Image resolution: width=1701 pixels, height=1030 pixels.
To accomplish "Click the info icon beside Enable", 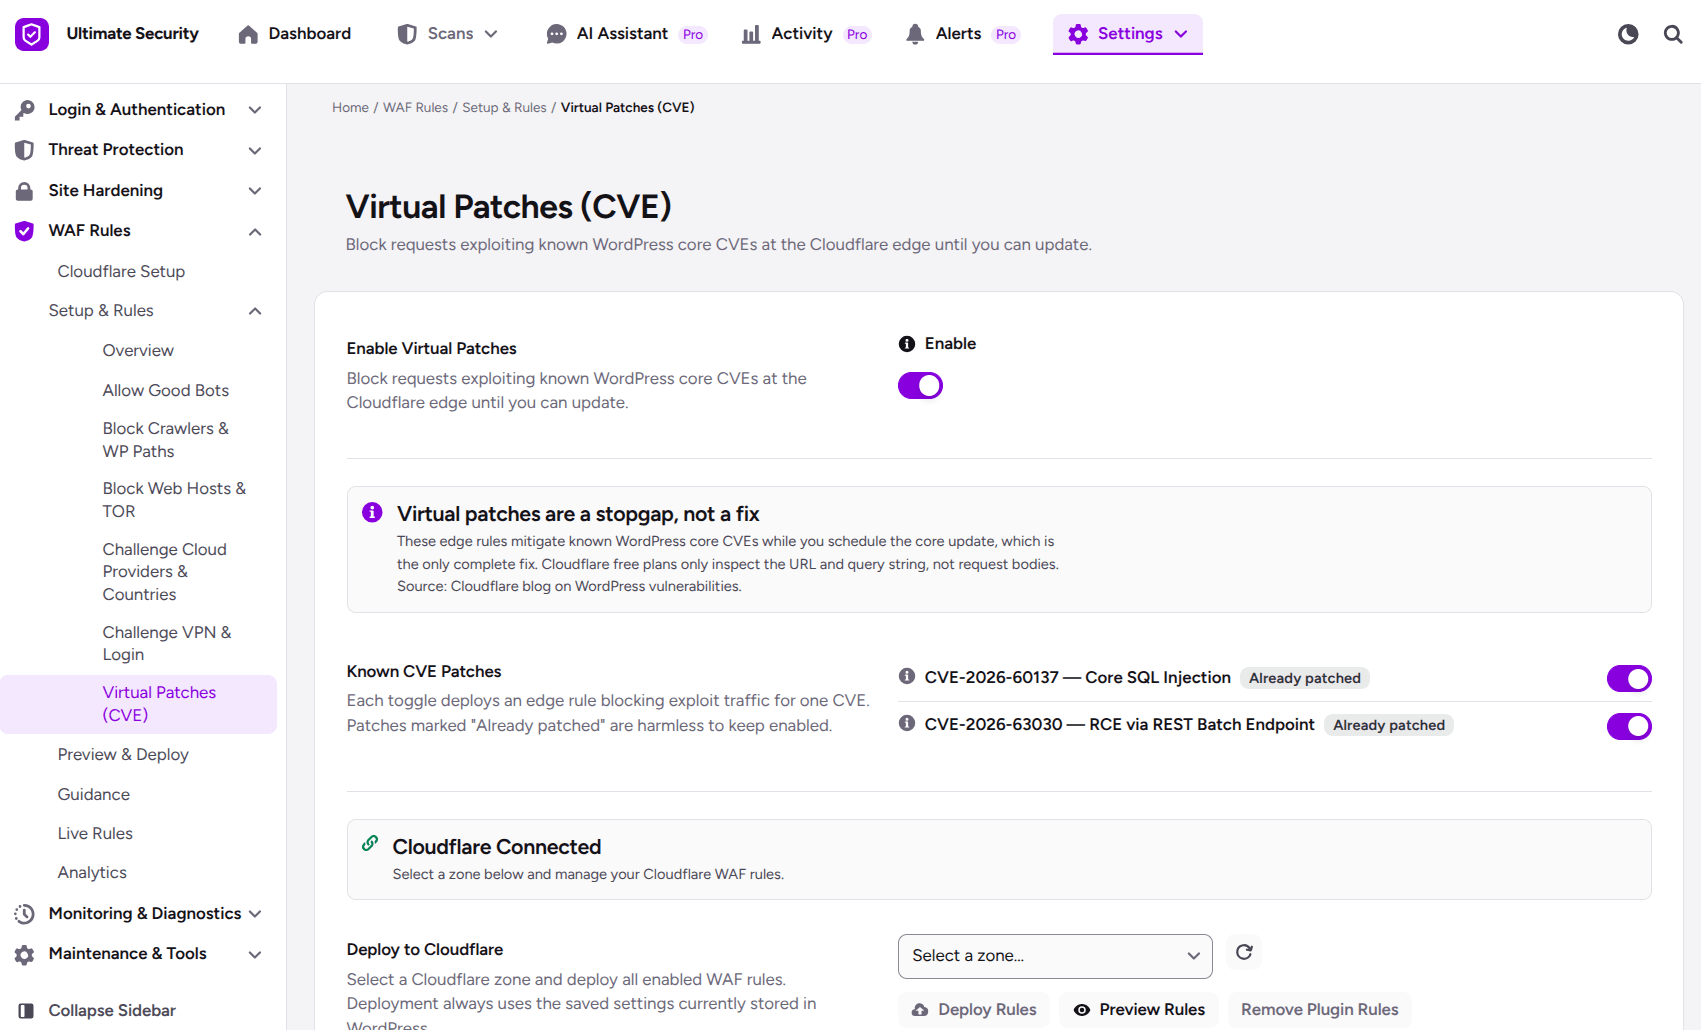I will point(907,344).
